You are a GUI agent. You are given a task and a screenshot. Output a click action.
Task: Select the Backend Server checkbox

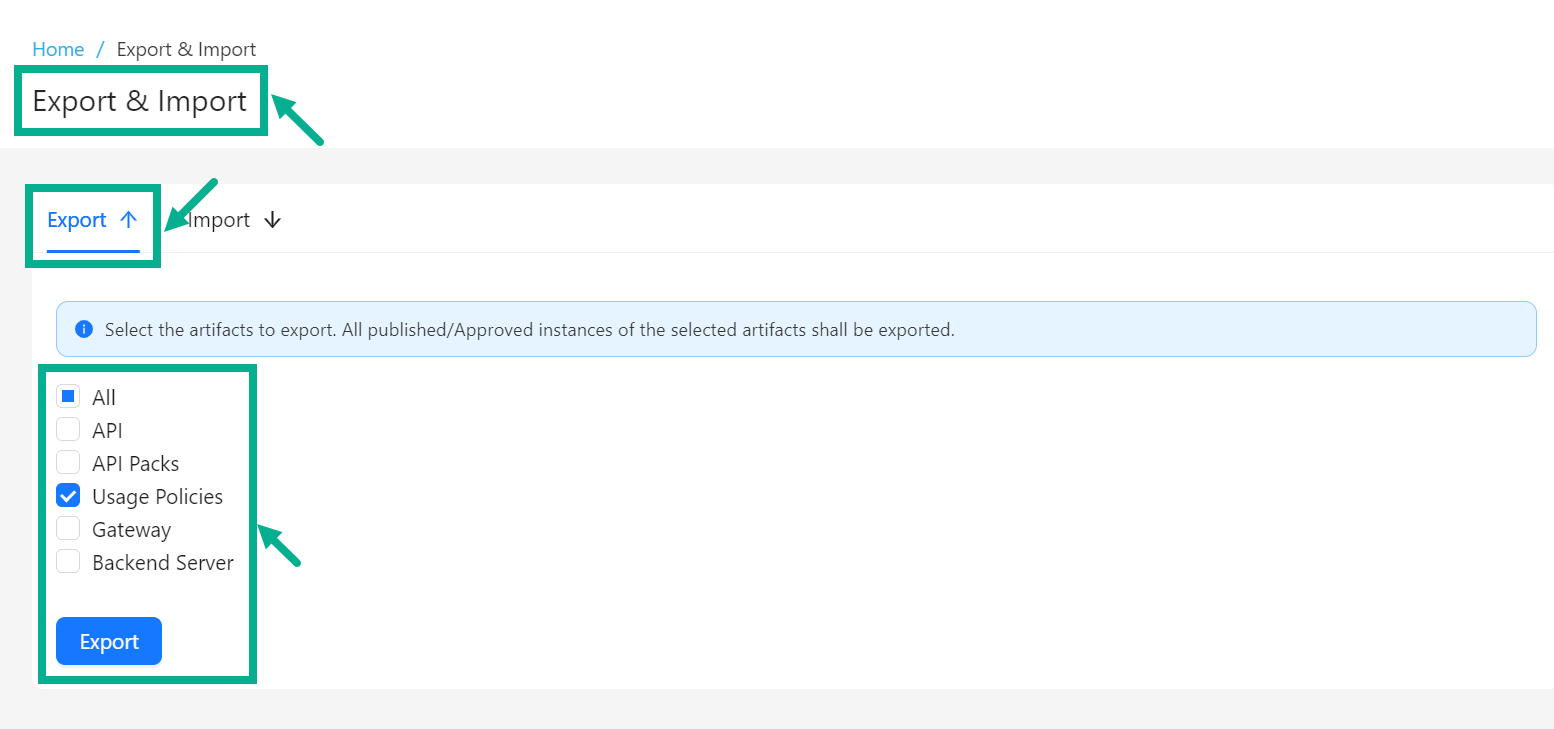pos(68,562)
